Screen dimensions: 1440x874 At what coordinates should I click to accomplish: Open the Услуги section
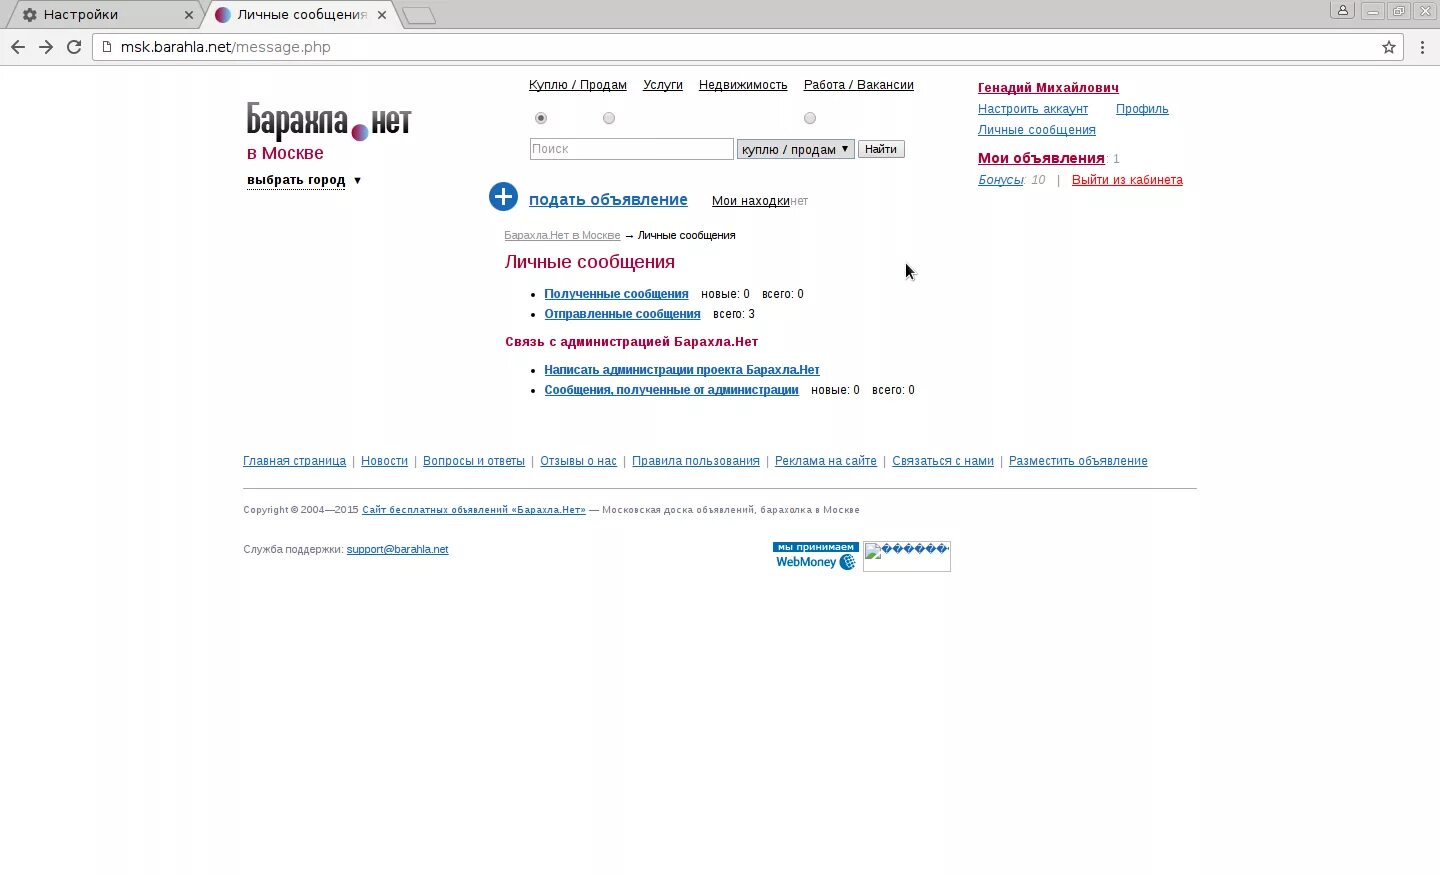(x=663, y=85)
